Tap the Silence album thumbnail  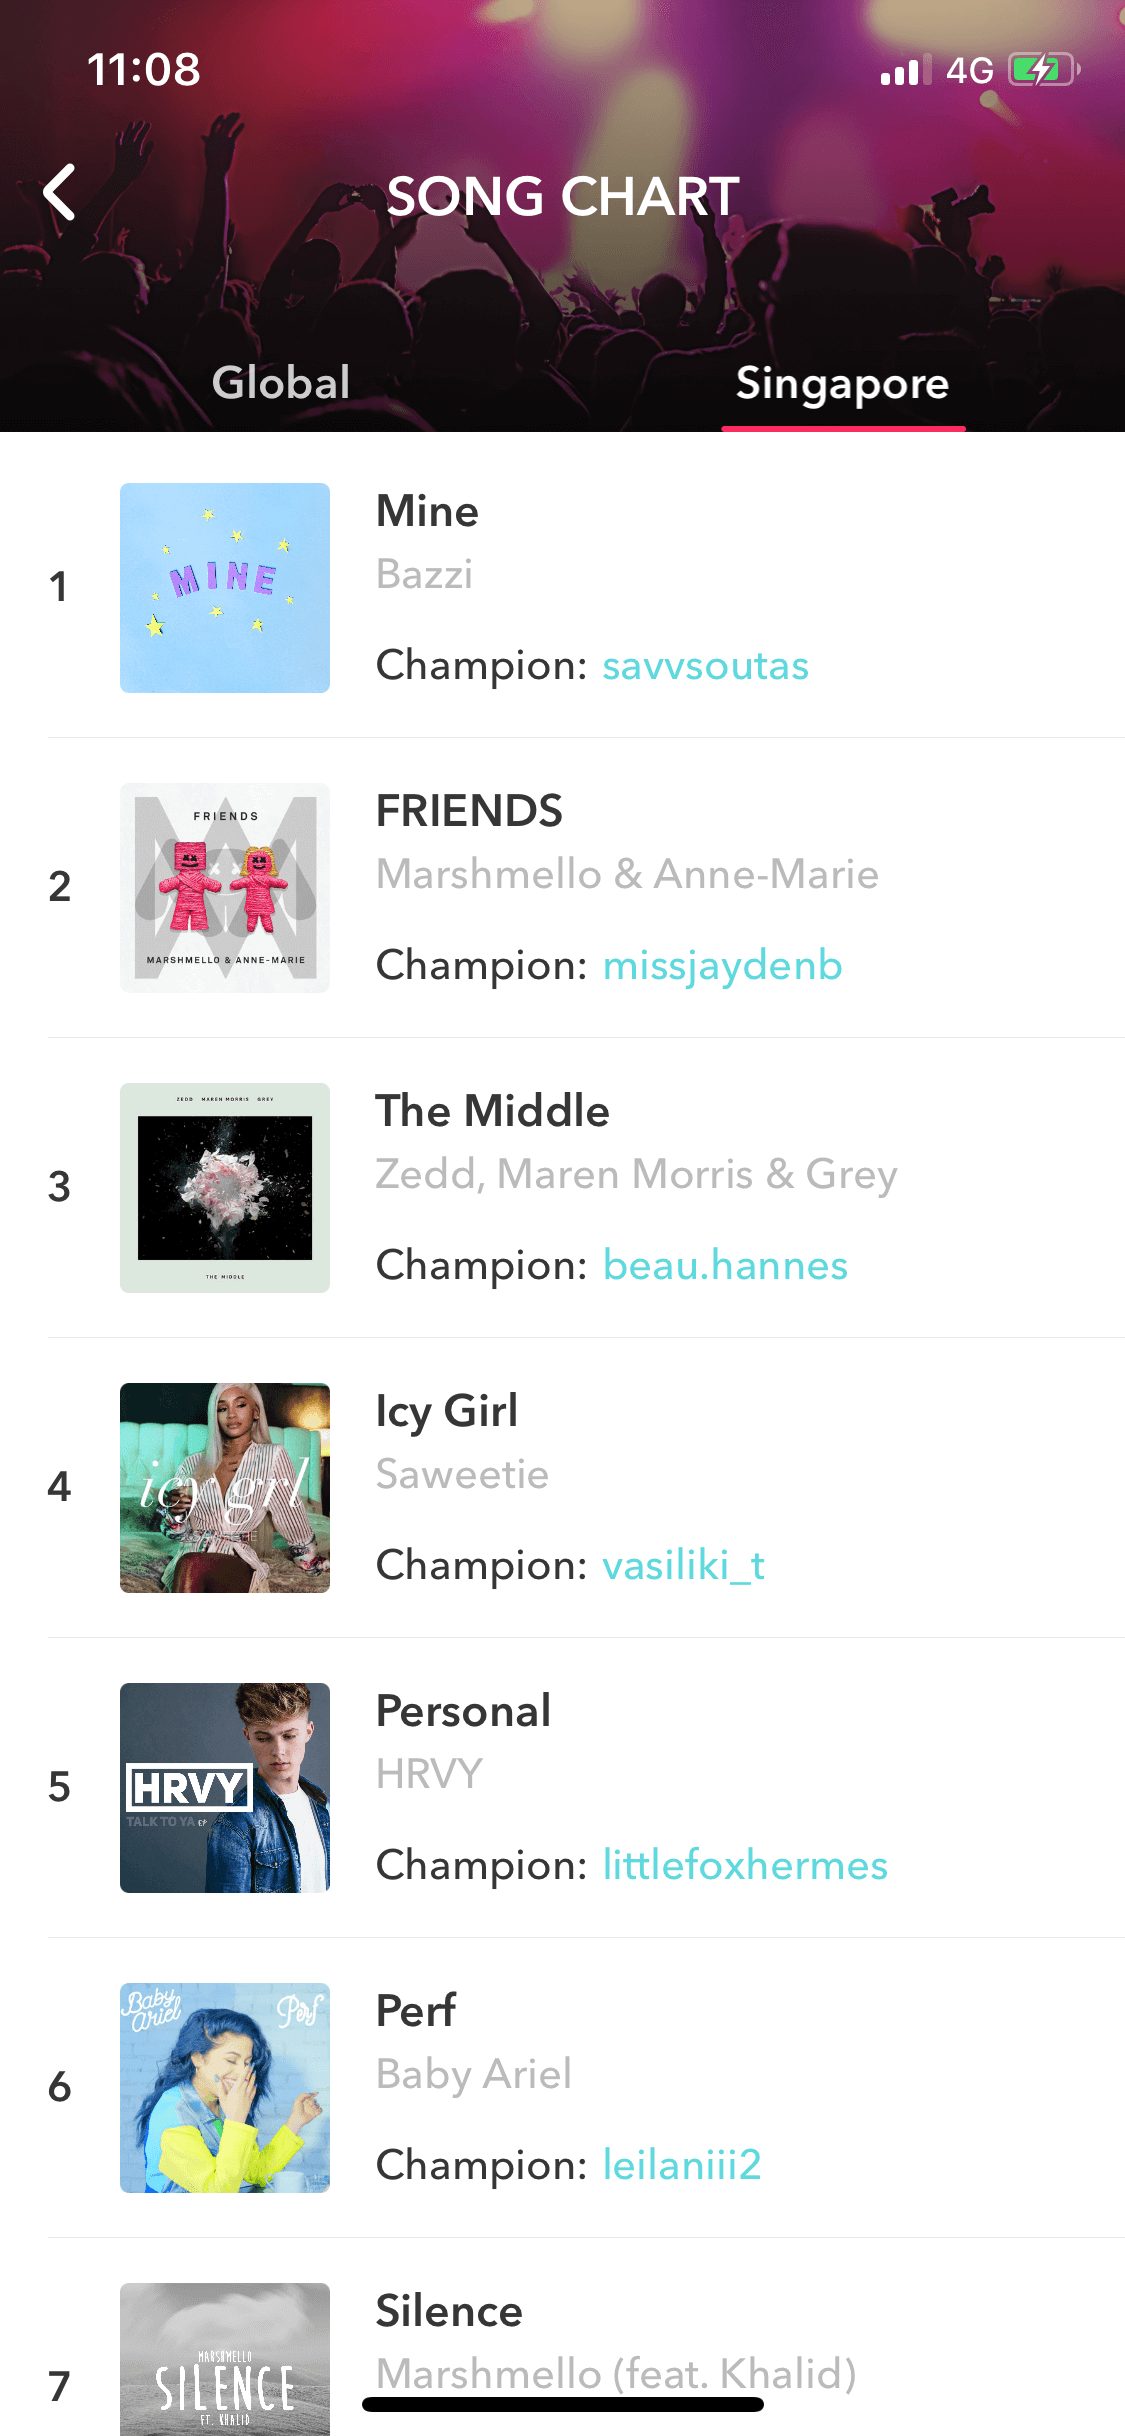(x=225, y=2360)
